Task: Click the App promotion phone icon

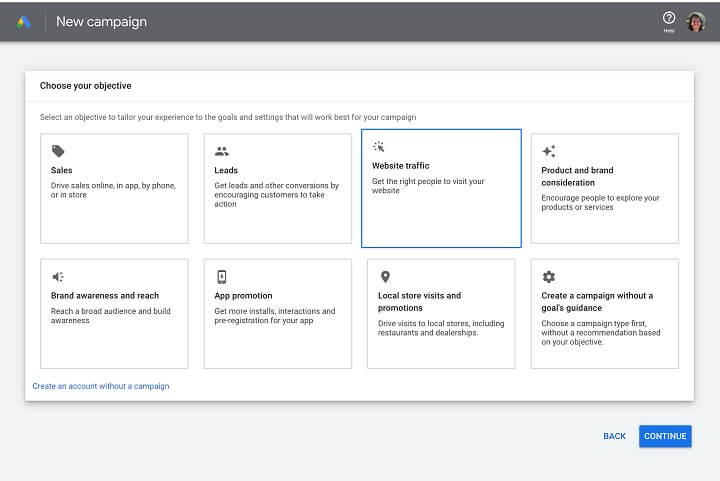Action: click(221, 277)
